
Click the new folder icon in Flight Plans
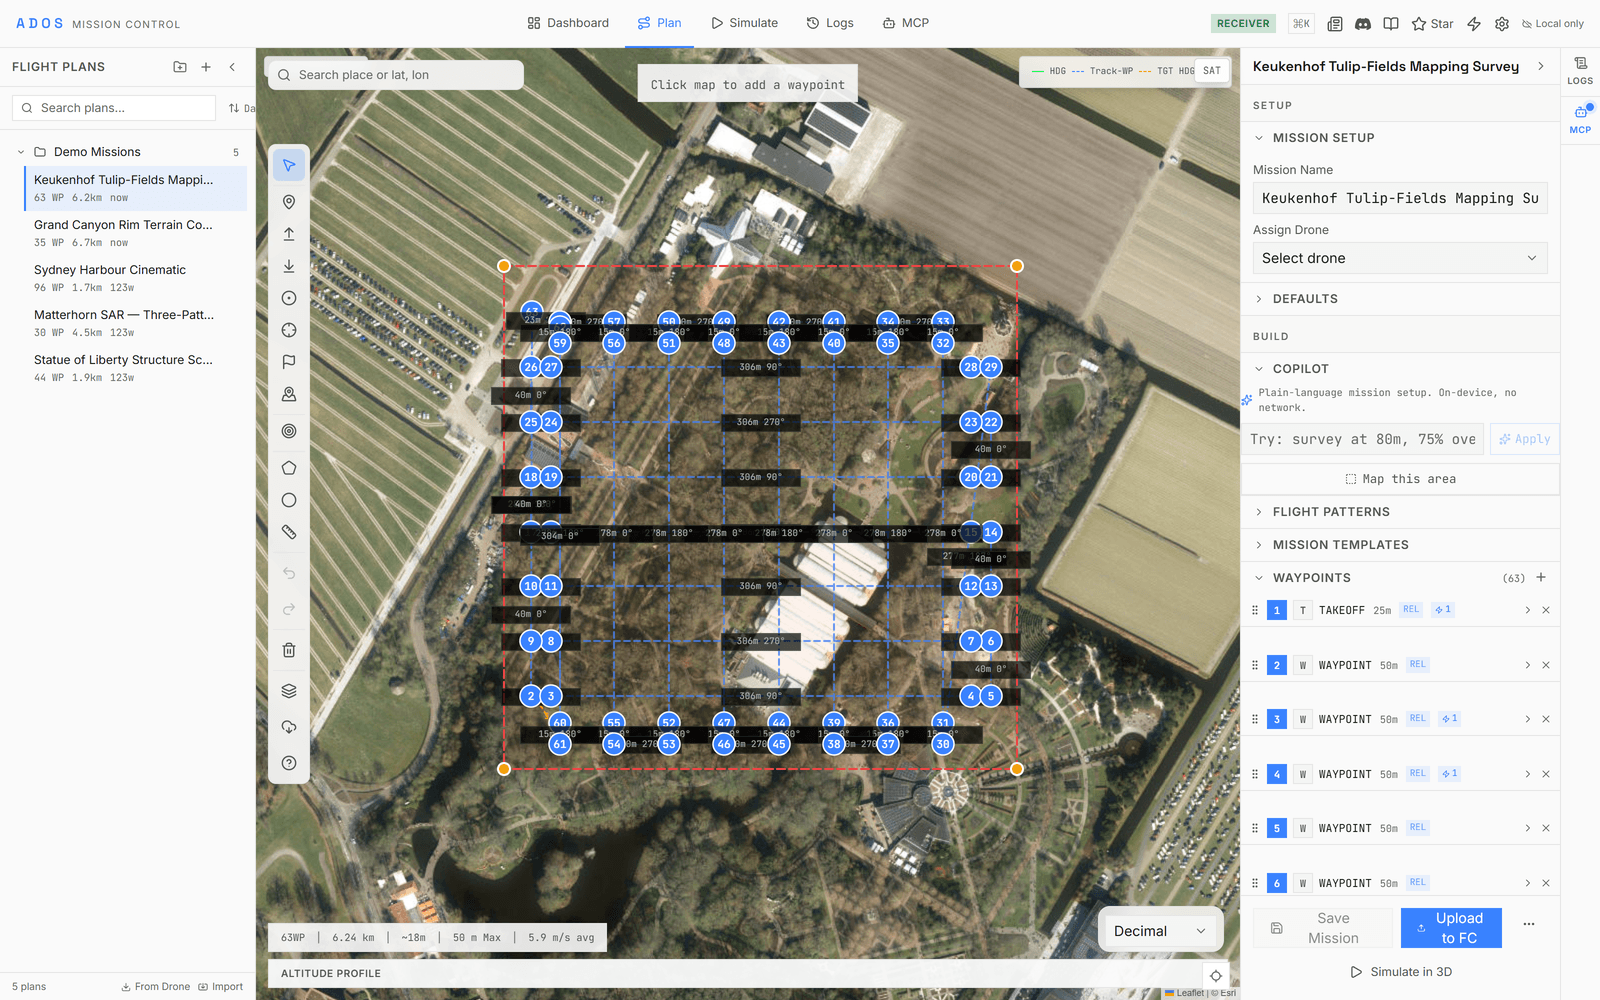[x=180, y=67]
